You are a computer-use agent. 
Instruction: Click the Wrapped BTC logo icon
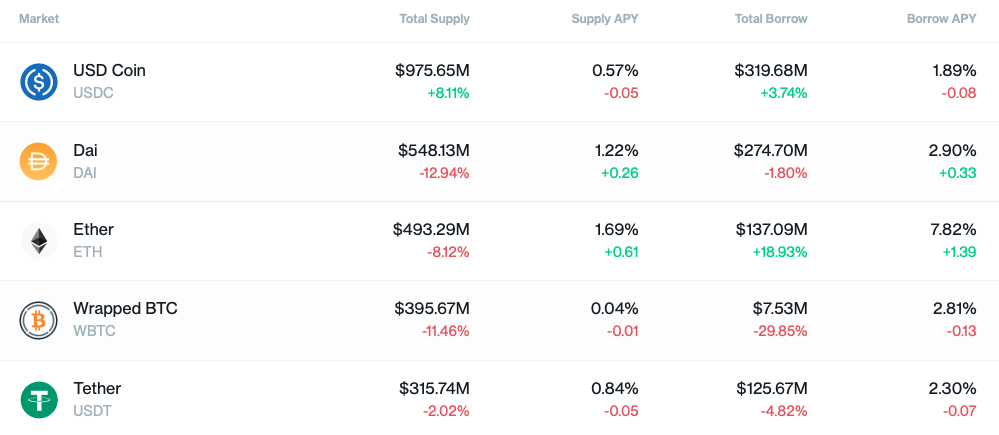(x=39, y=320)
